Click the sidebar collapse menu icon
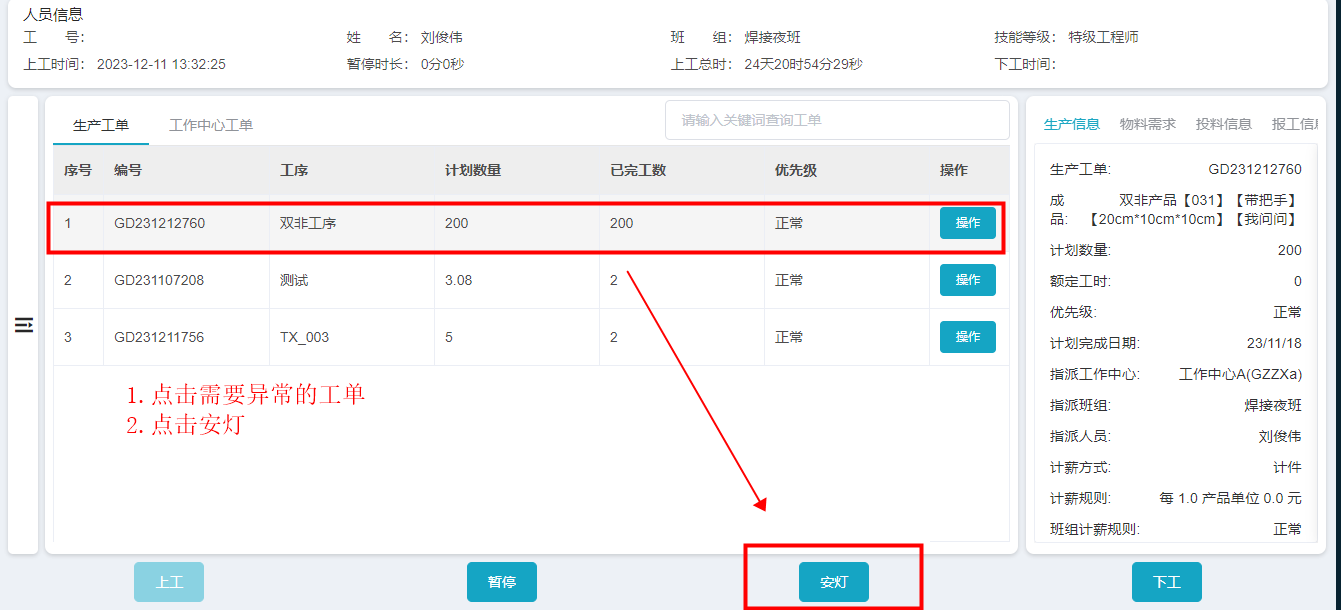Image resolution: width=1341 pixels, height=610 pixels. pyautogui.click(x=24, y=325)
